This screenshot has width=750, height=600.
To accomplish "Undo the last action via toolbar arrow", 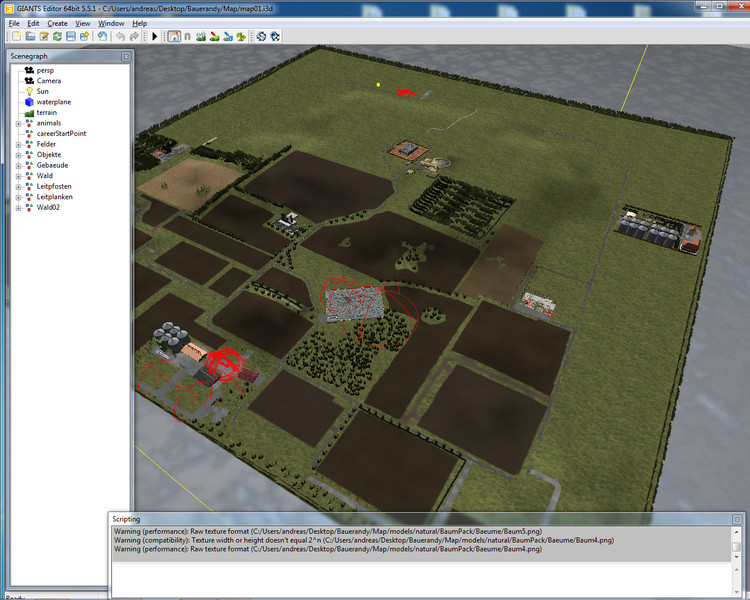I will (x=120, y=36).
